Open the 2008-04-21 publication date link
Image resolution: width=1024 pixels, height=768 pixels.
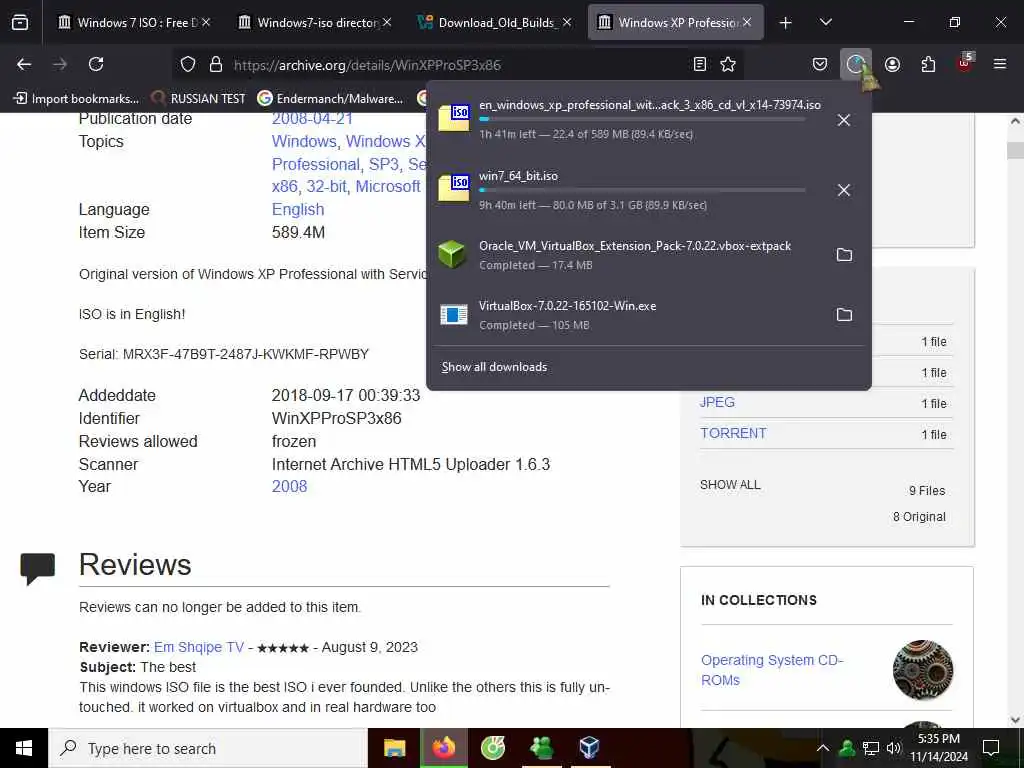tap(312, 119)
